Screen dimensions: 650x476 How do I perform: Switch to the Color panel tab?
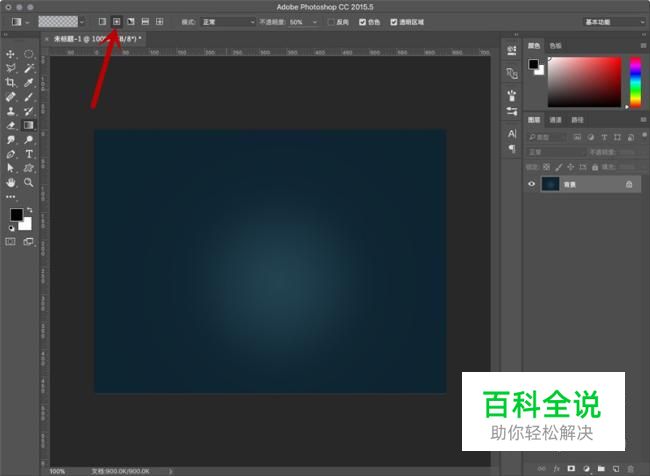(x=534, y=46)
